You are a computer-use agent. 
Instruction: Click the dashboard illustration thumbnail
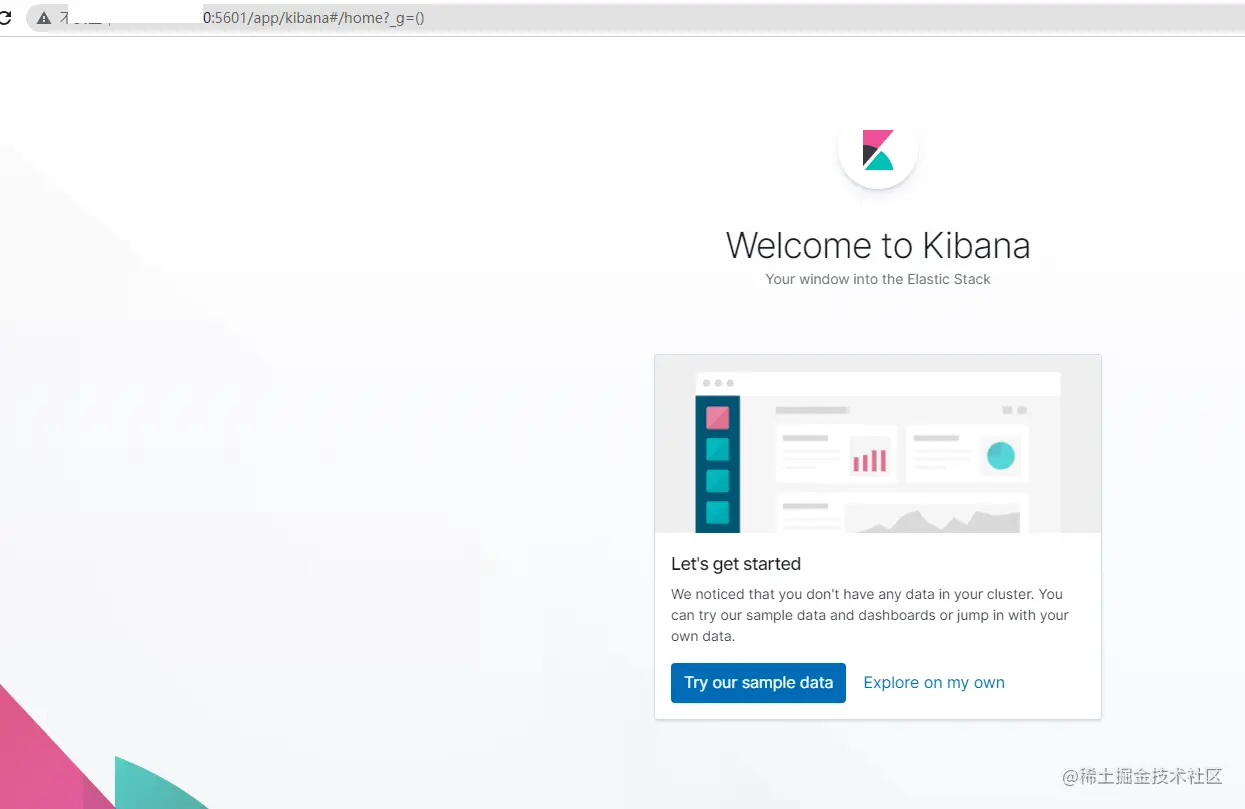tap(878, 444)
